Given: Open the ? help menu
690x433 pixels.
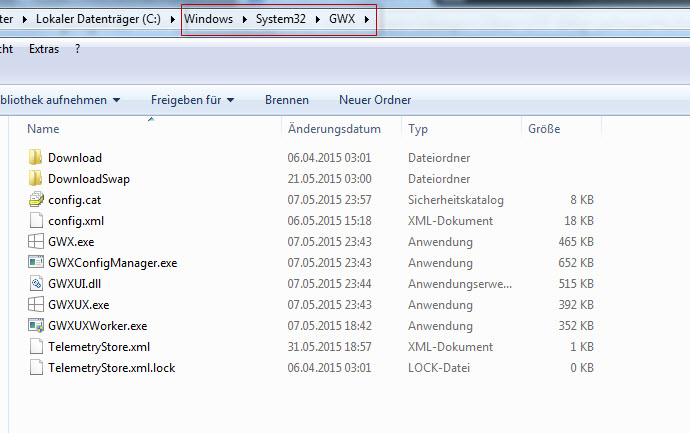Looking at the screenshot, I should [78, 49].
